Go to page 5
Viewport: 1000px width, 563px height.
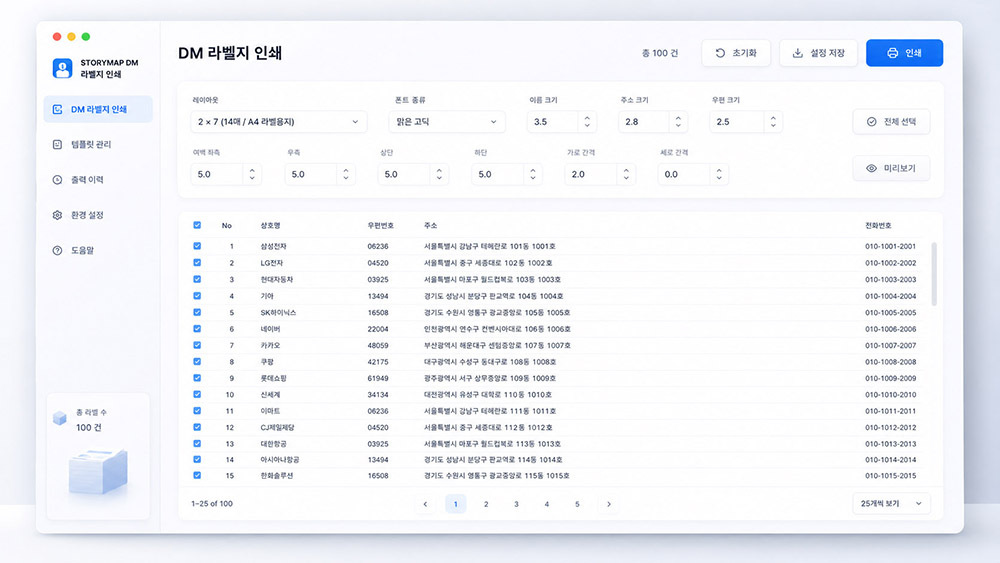(577, 504)
